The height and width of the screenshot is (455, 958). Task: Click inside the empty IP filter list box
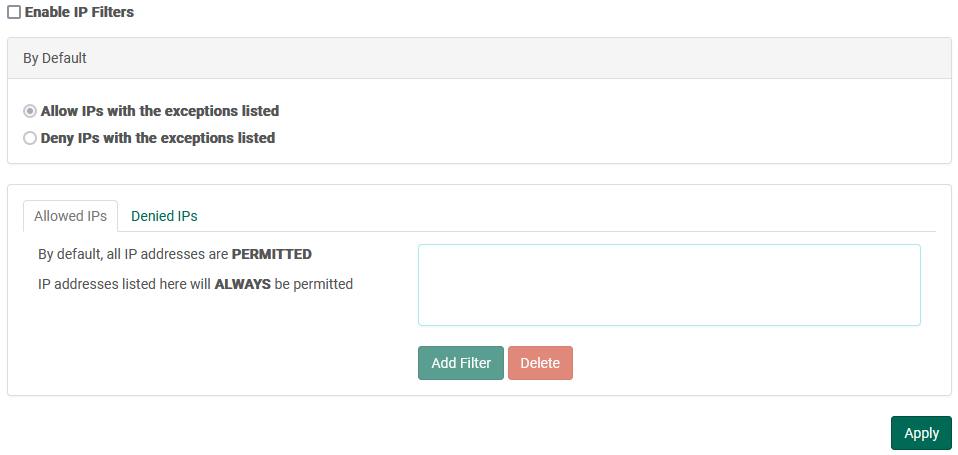pos(668,285)
